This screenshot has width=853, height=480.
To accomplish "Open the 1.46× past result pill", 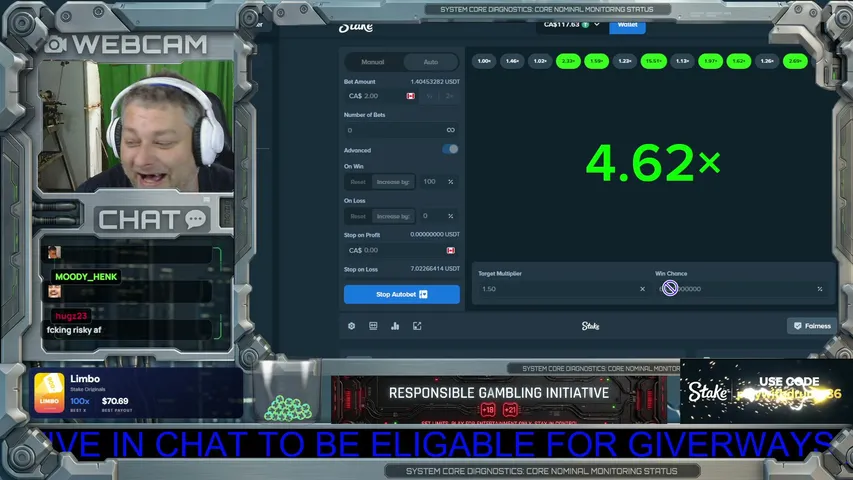I will pos(512,61).
